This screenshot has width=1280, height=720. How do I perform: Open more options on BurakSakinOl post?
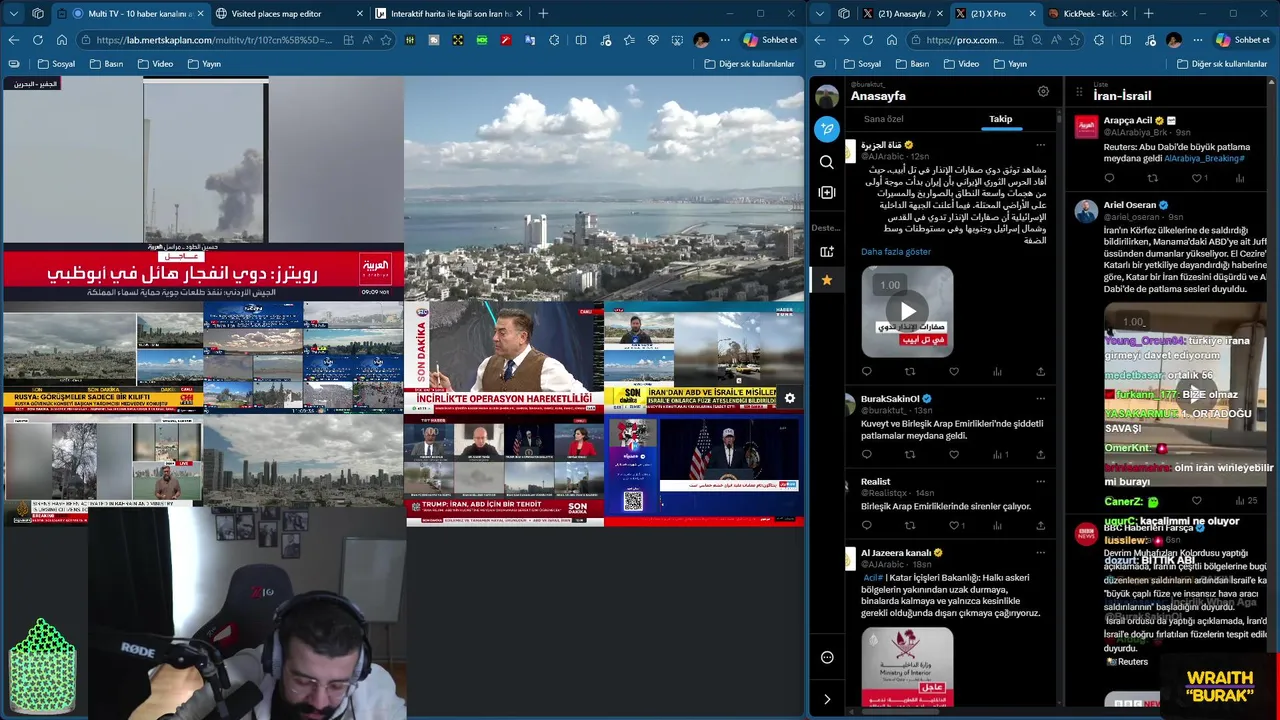pos(1040,398)
